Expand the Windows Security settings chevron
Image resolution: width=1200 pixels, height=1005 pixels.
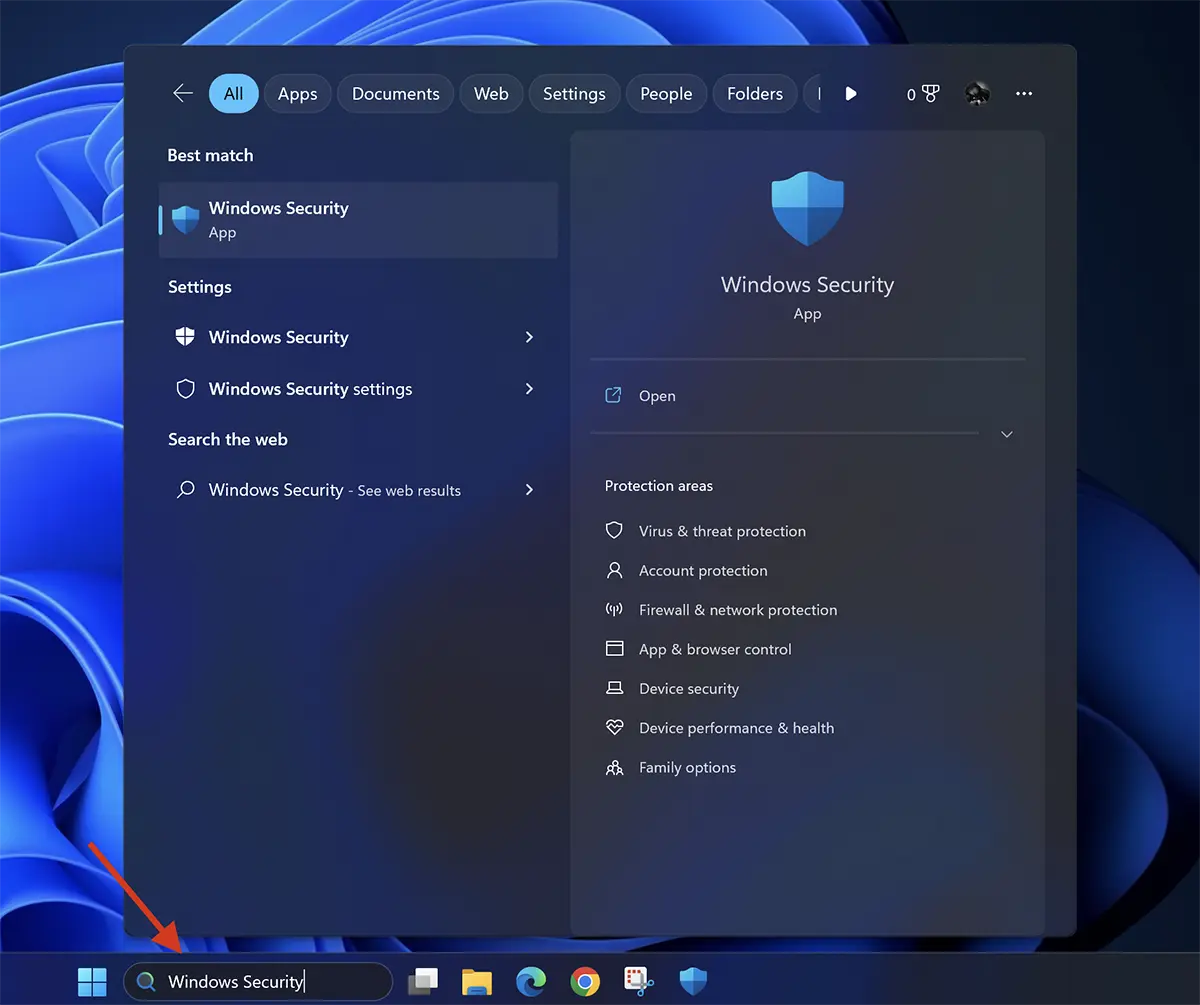click(529, 389)
